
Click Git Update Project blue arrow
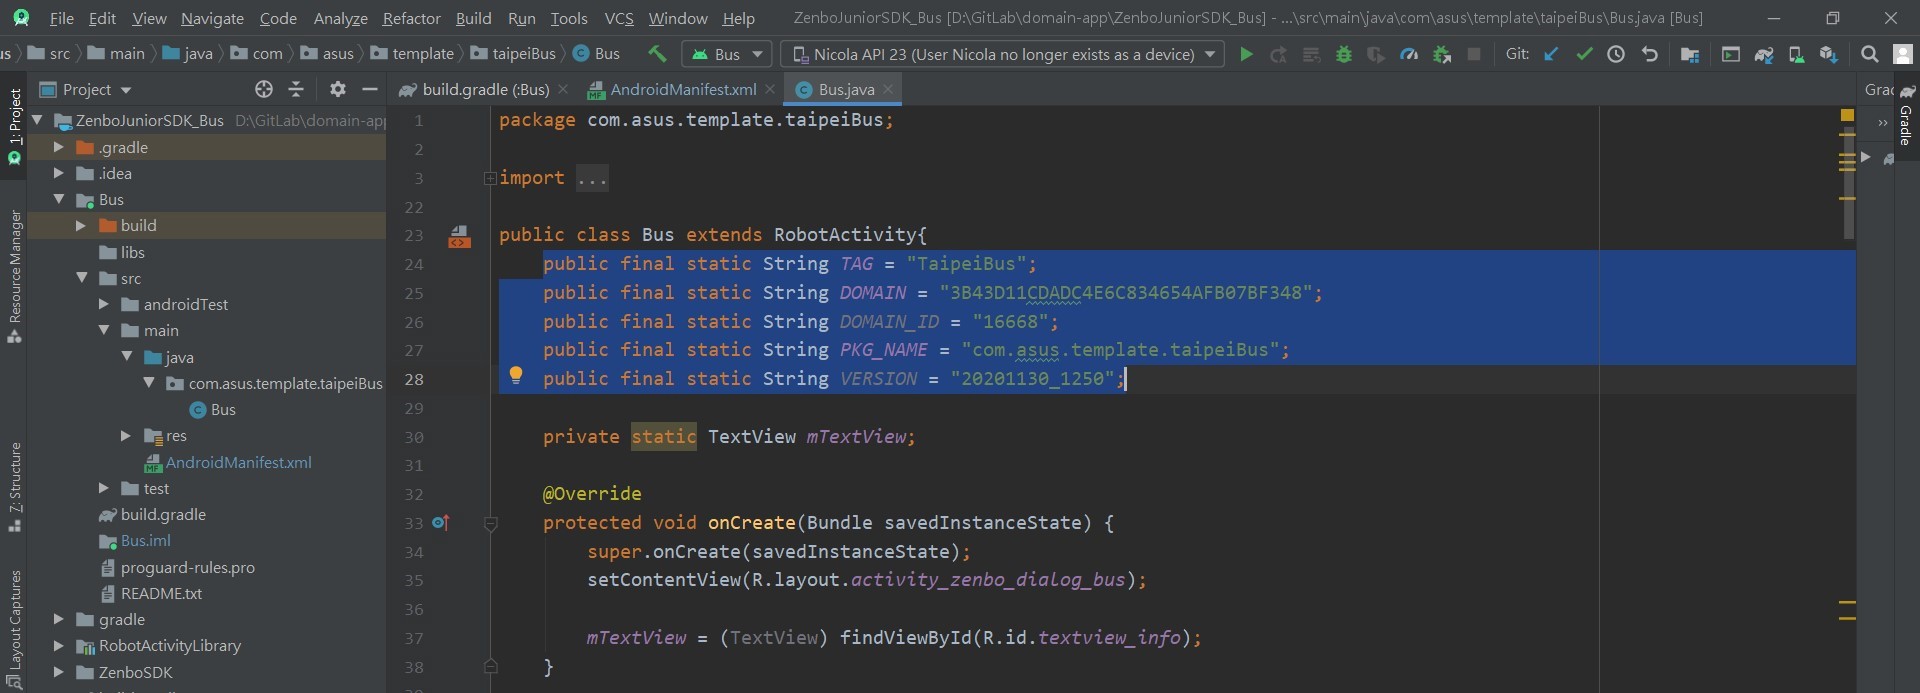pyautogui.click(x=1551, y=54)
